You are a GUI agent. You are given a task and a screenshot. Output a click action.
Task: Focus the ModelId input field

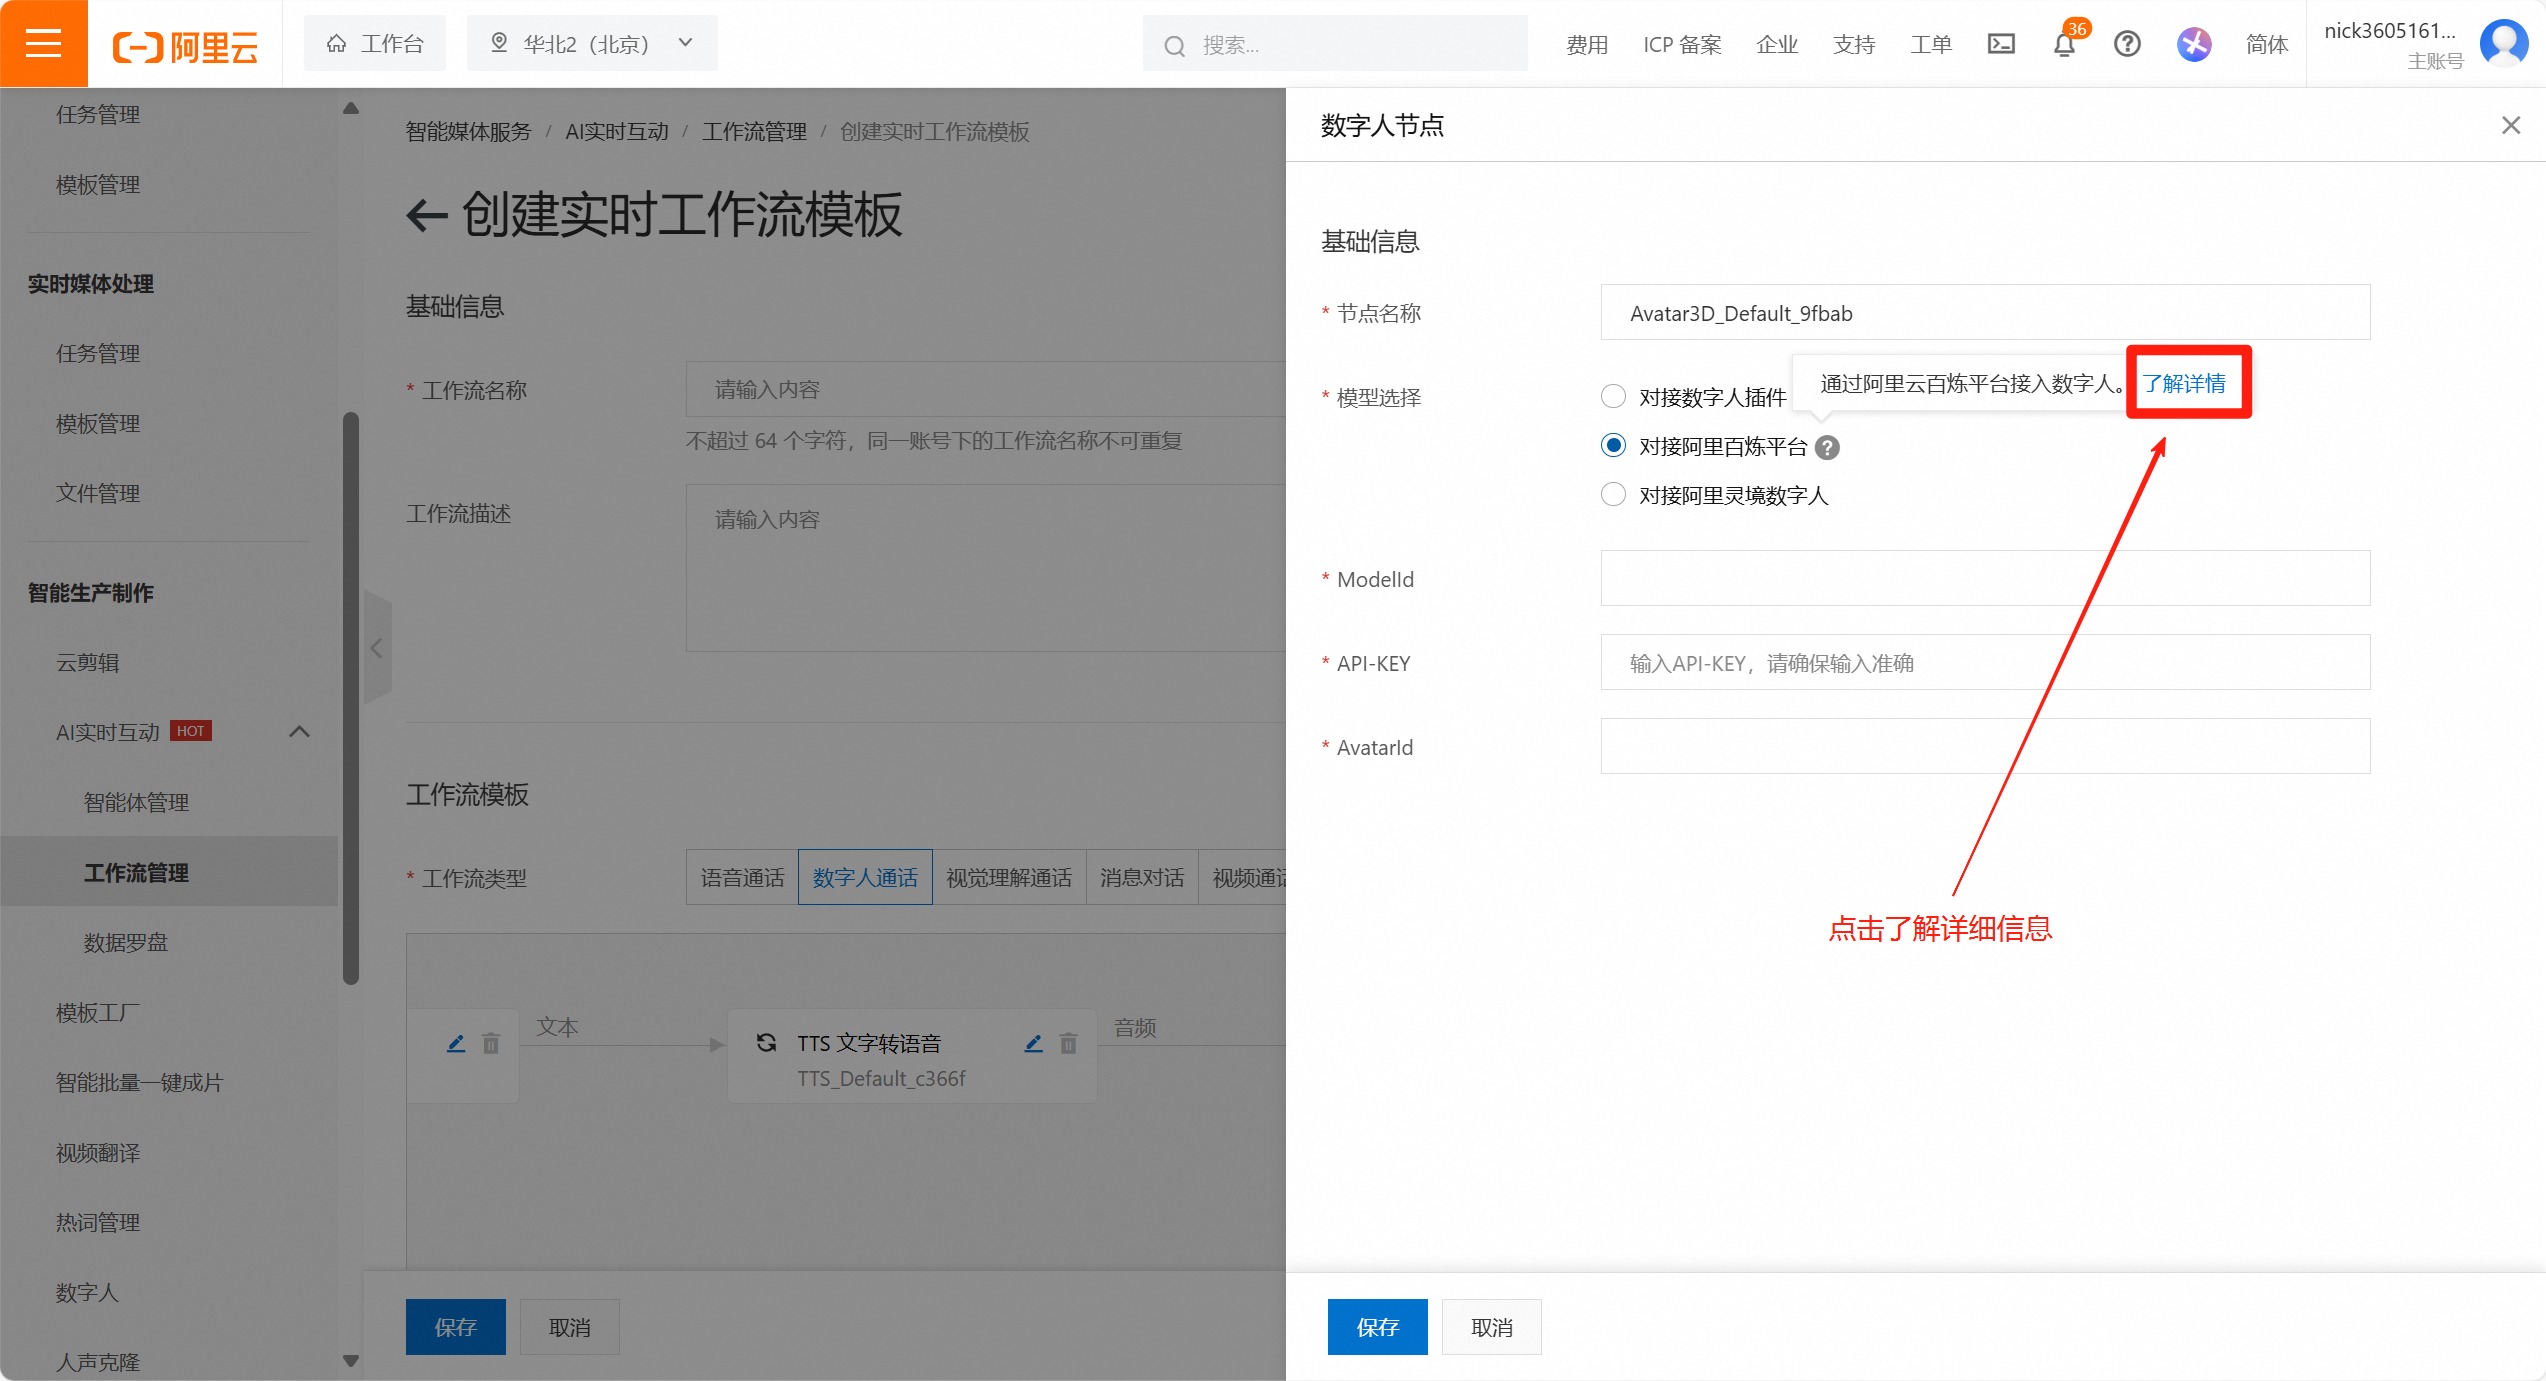[x=1985, y=578]
